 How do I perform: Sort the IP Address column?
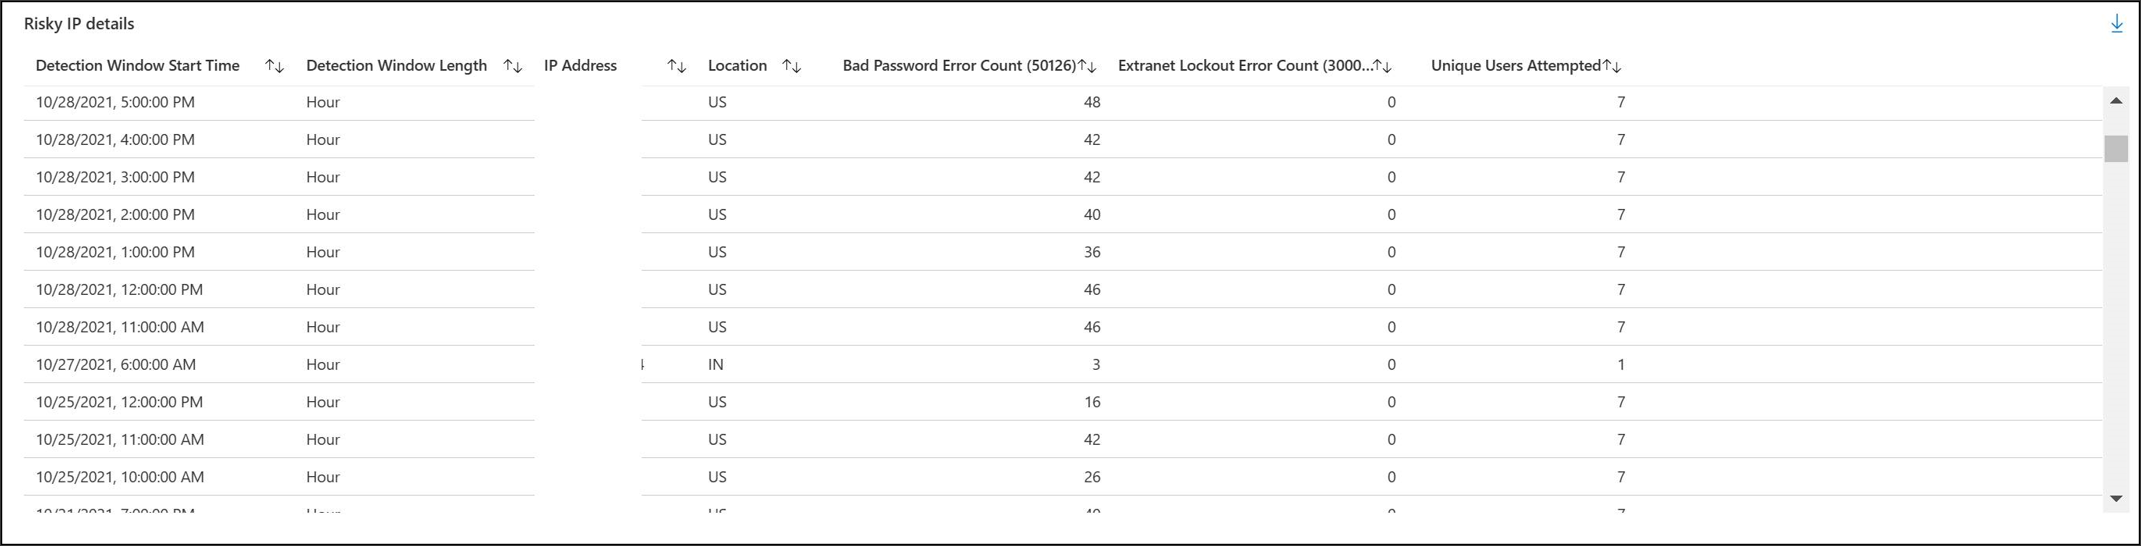click(676, 66)
